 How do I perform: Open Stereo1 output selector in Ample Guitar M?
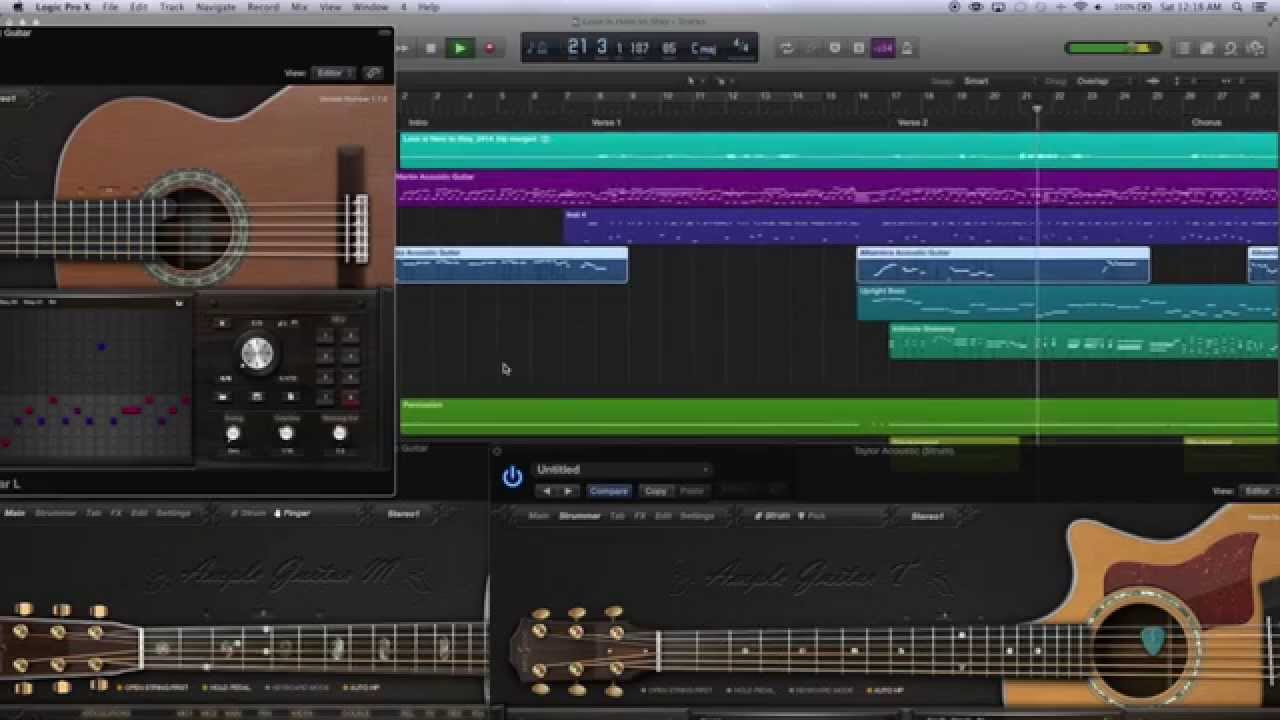pyautogui.click(x=404, y=513)
